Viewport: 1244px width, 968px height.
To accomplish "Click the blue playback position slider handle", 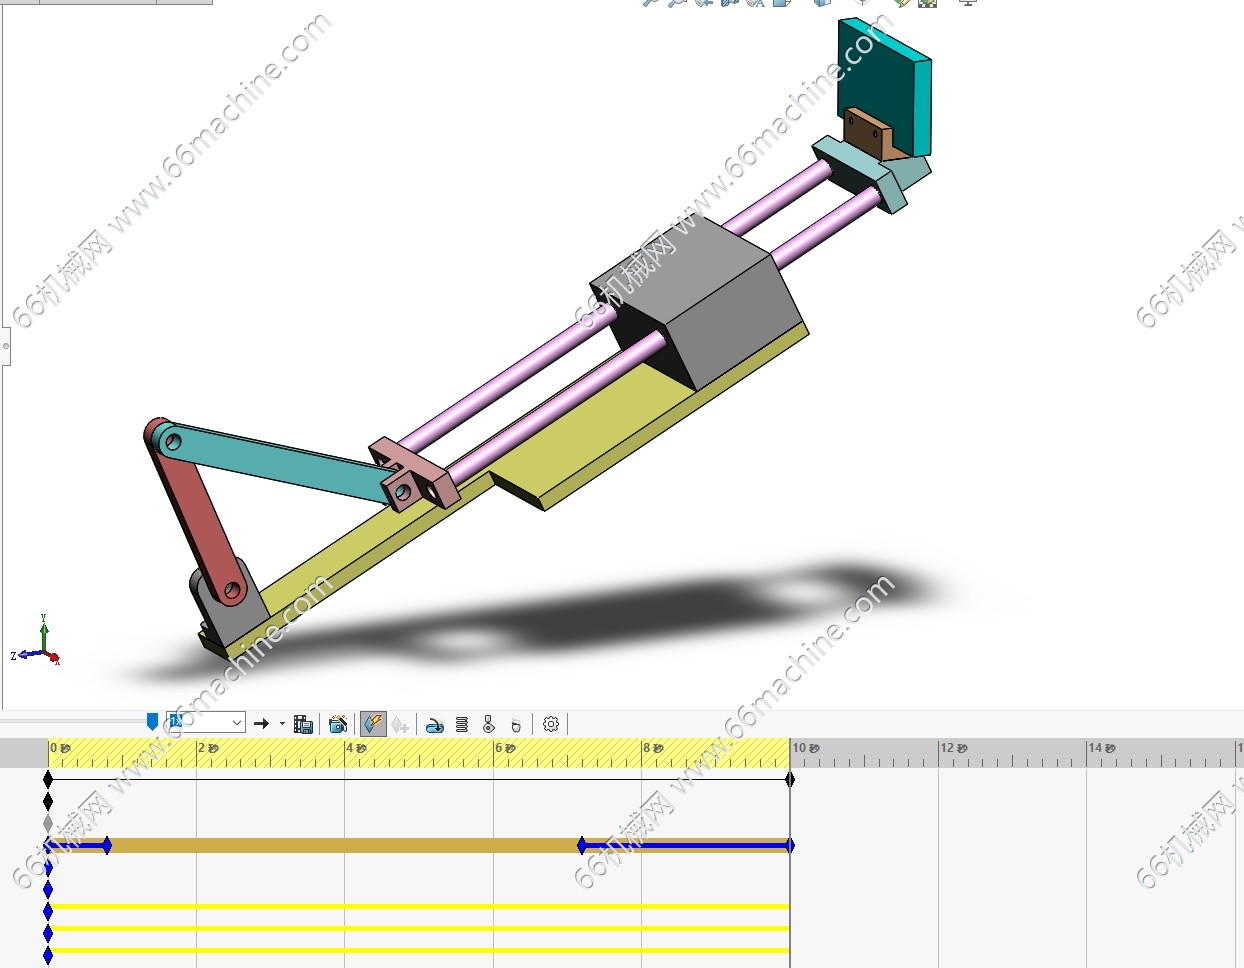I will point(152,722).
